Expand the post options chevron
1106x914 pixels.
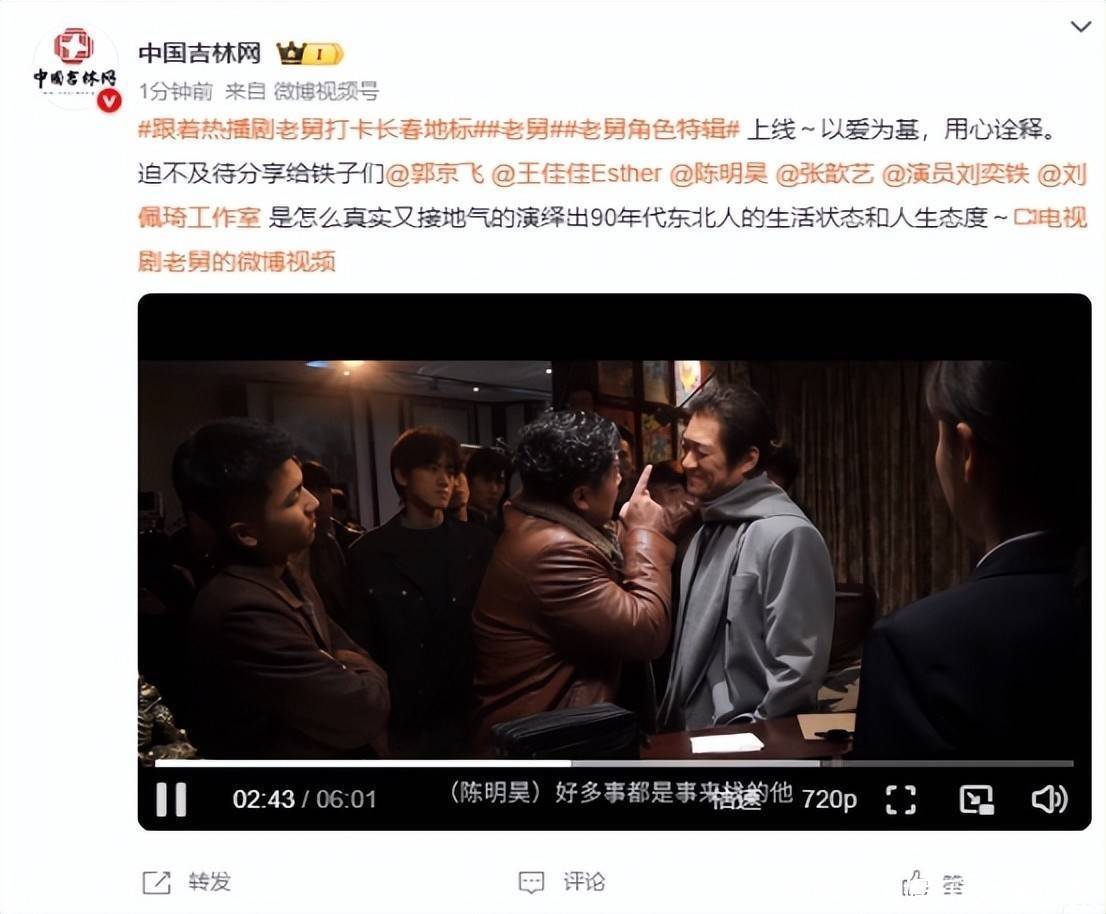pyautogui.click(x=1081, y=28)
